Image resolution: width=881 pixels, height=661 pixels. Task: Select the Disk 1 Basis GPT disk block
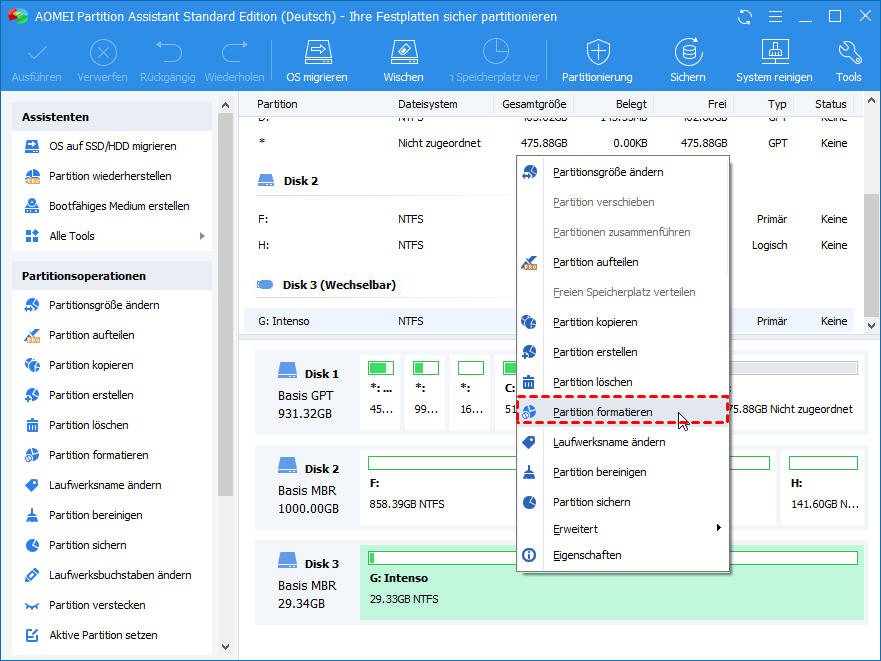tap(308, 393)
